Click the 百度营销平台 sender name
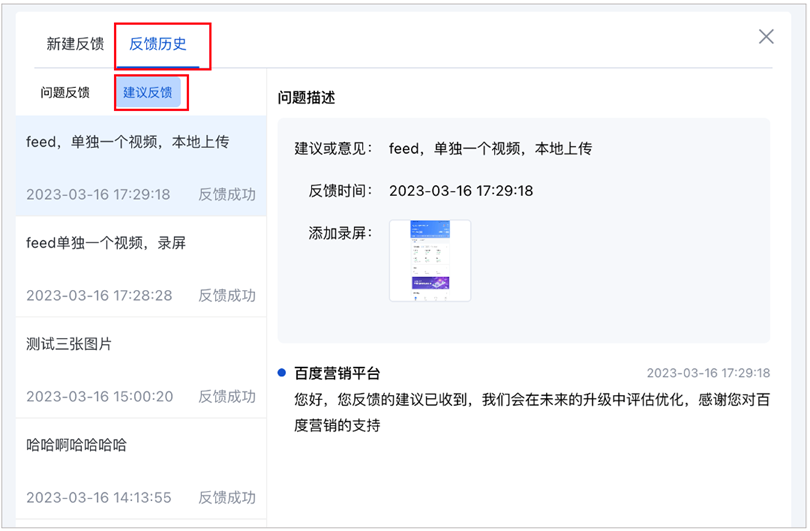Screen dimensions: 810x531 [337, 373]
